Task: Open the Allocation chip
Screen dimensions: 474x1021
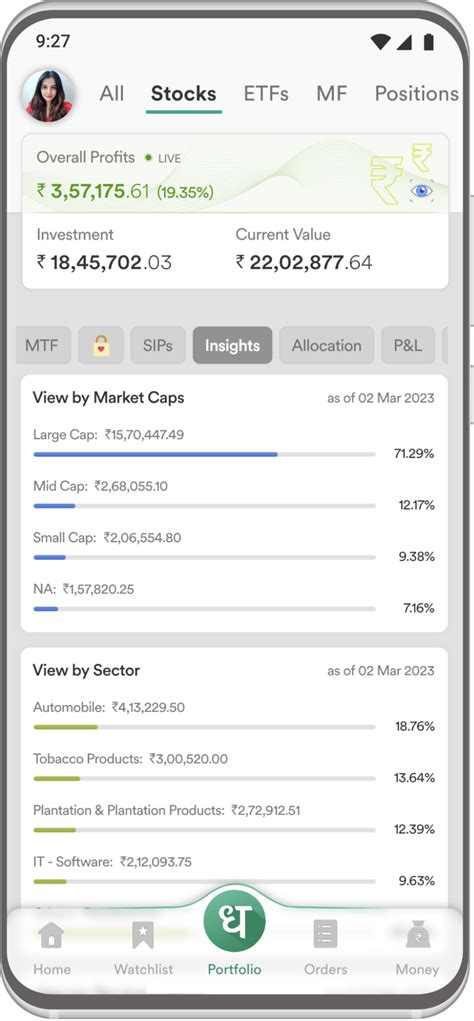Action: (x=326, y=345)
